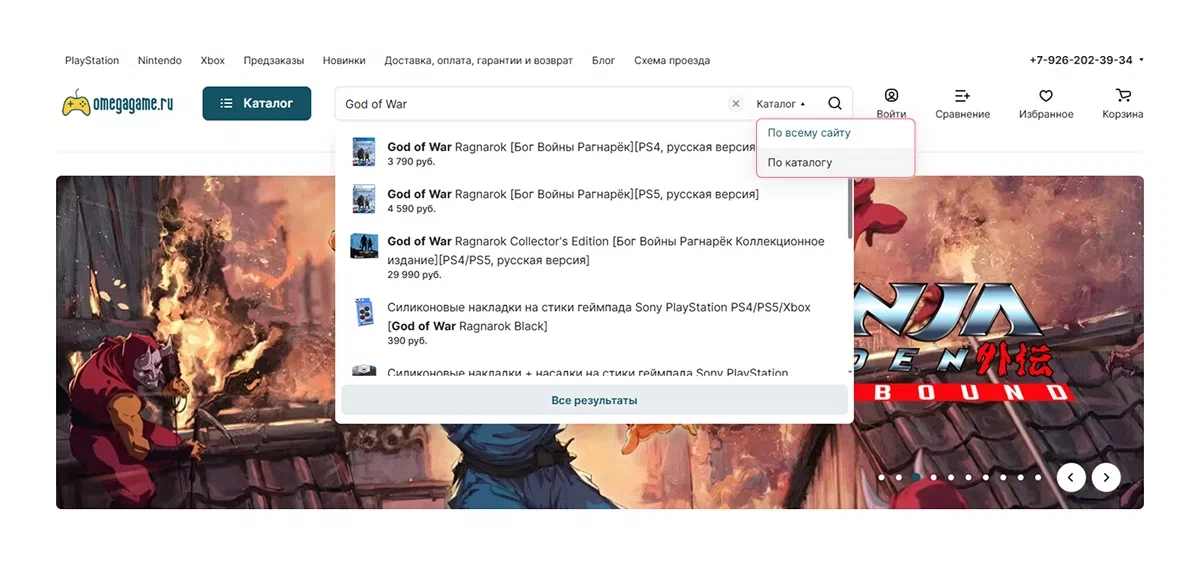Screen dimensions: 1200x566
Task: Open the Избранное heart icon
Action: tap(1046, 96)
